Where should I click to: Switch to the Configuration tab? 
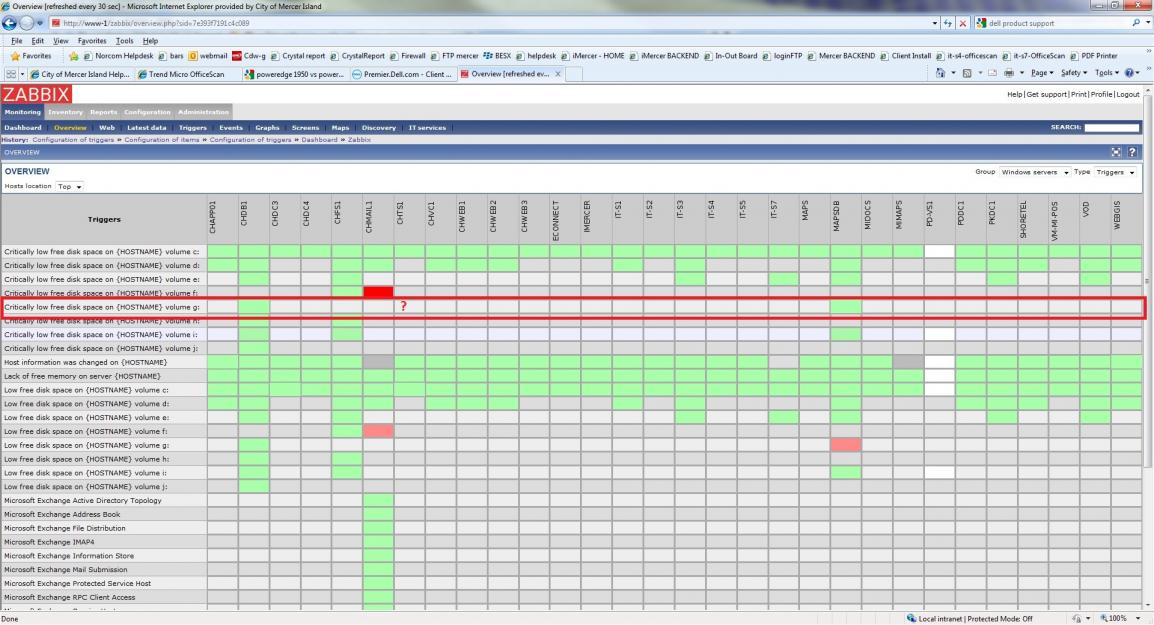click(x=147, y=112)
